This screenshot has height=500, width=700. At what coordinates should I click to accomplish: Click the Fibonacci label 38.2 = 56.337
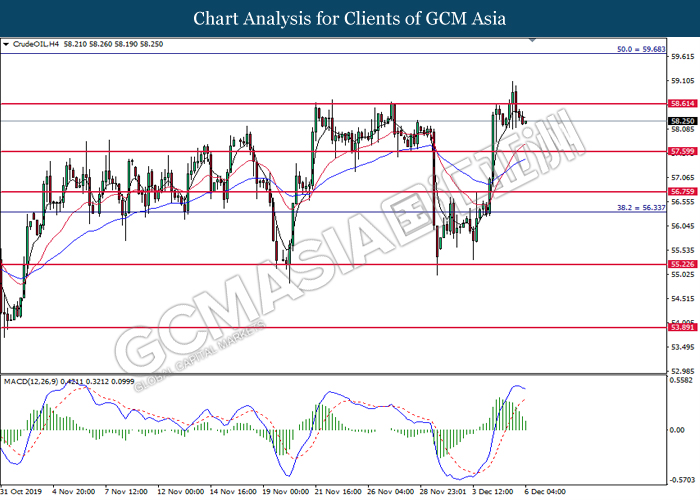coord(641,208)
